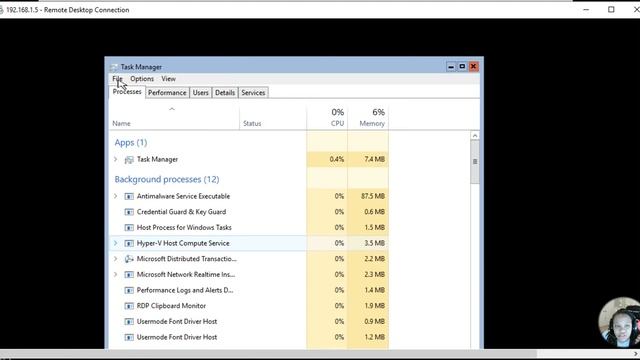This screenshot has height=360, width=640.
Task: Click the Remote Desktop horizontal scrollbar
Action: (x=268, y=354)
